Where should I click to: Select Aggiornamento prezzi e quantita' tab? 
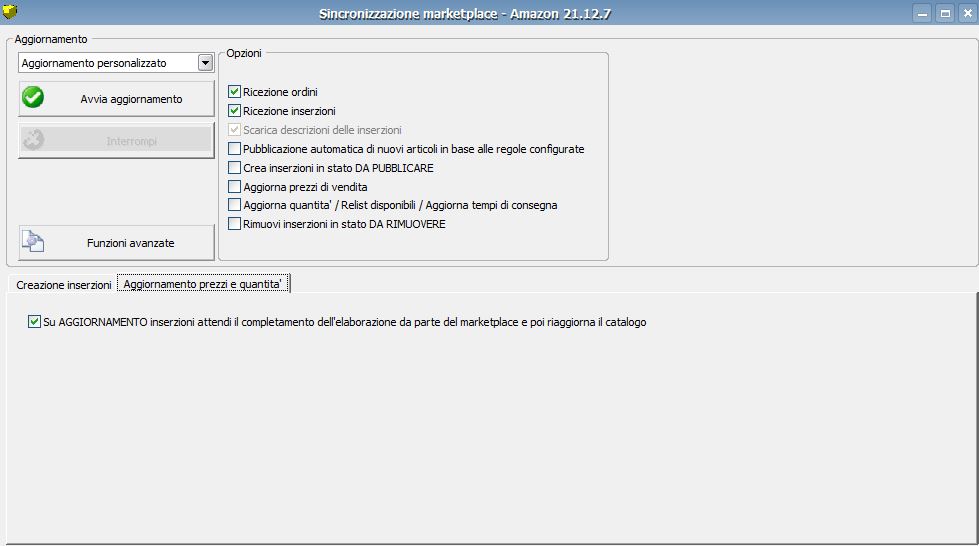[203, 284]
